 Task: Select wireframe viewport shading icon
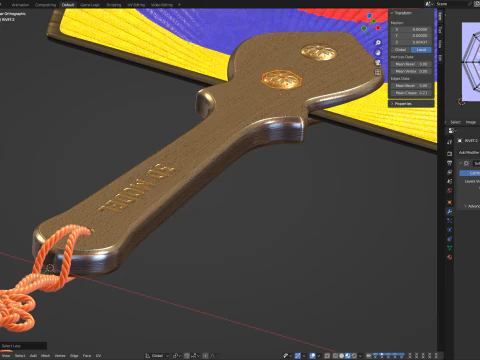point(335,356)
